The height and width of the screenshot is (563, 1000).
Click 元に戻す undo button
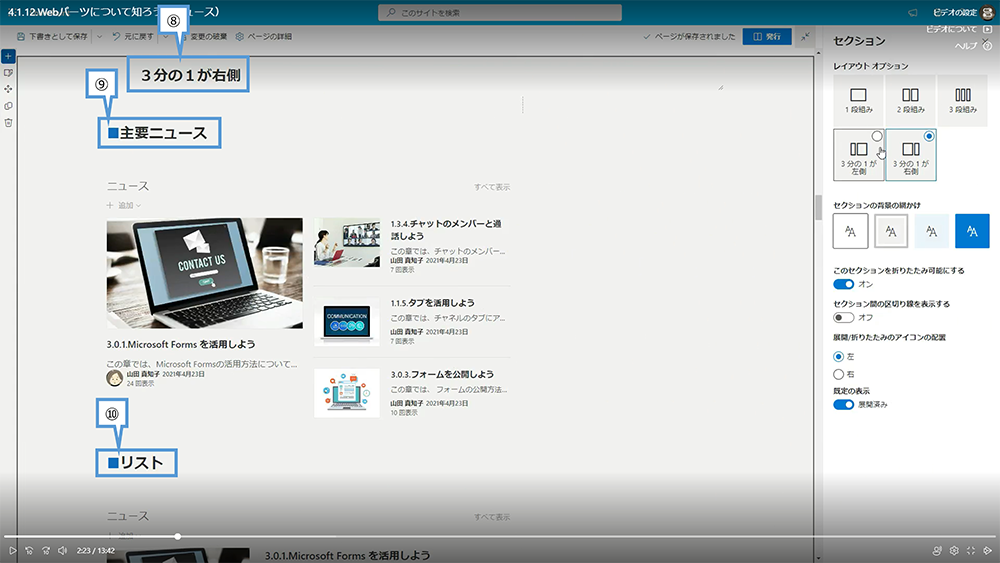tap(133, 36)
